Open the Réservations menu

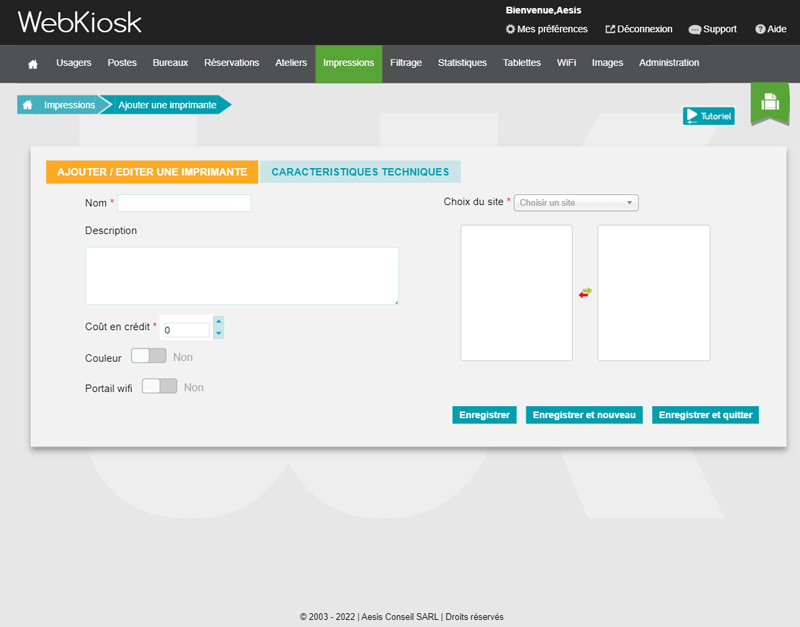(x=232, y=63)
